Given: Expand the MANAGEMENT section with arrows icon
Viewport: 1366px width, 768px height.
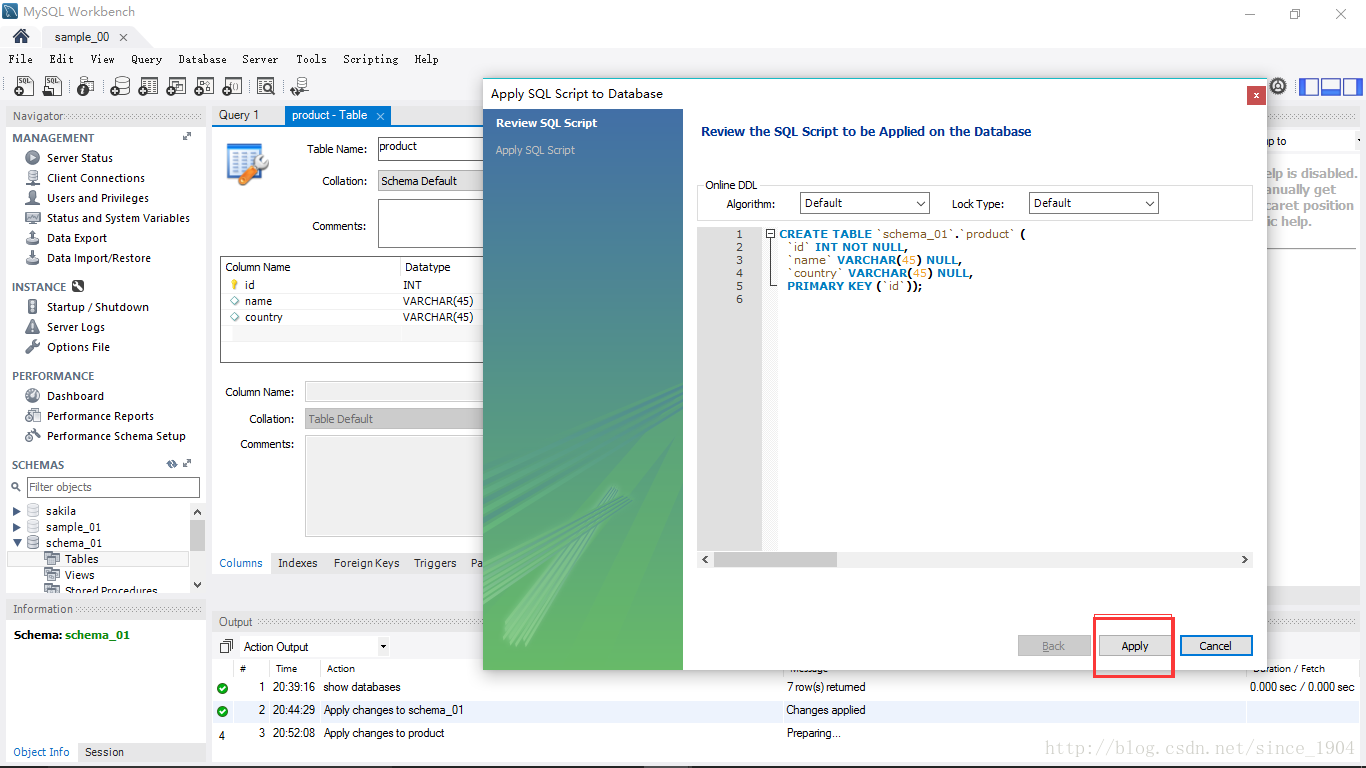Looking at the screenshot, I should 187,137.
